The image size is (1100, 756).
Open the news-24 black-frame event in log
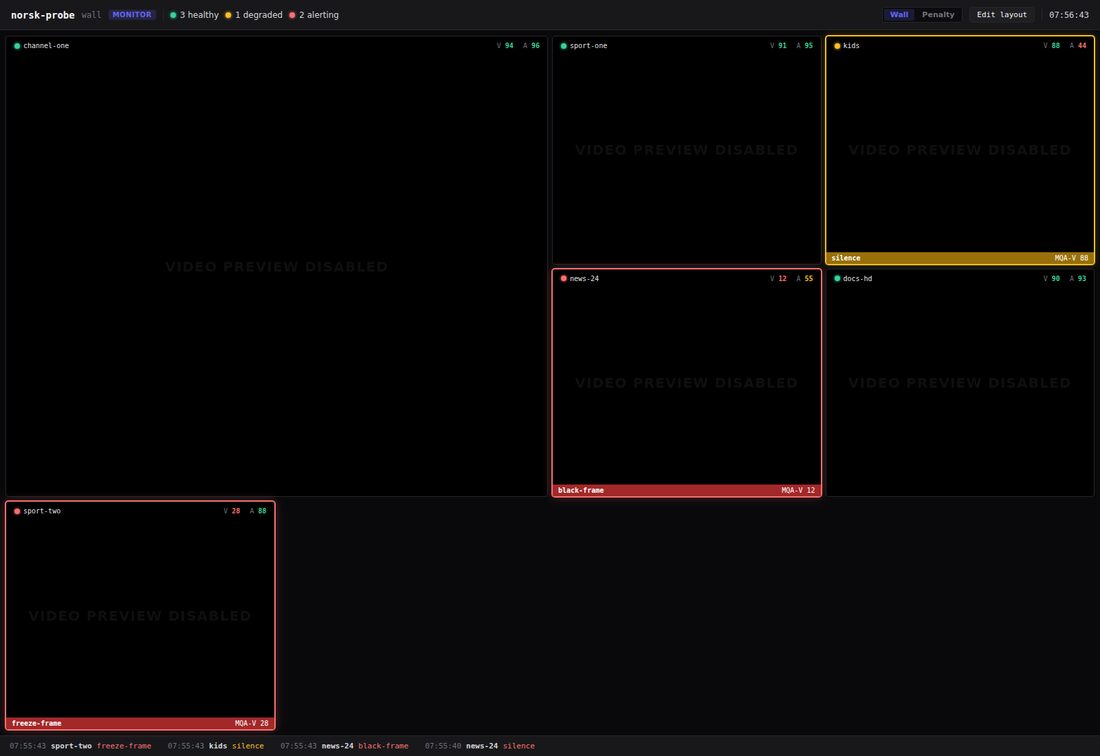click(x=344, y=746)
